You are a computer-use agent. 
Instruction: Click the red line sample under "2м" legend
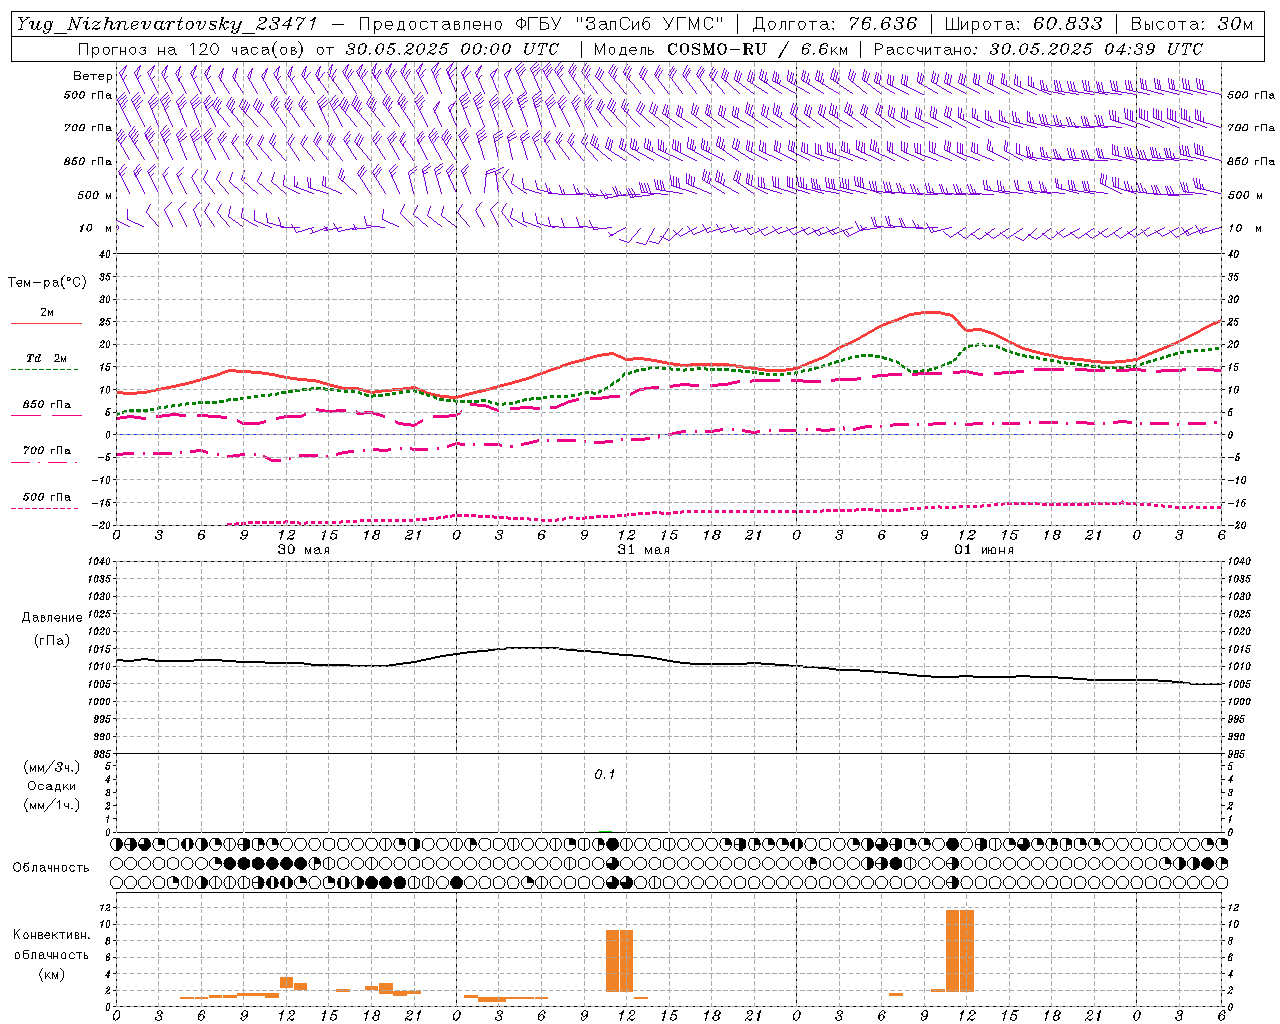(x=46, y=324)
